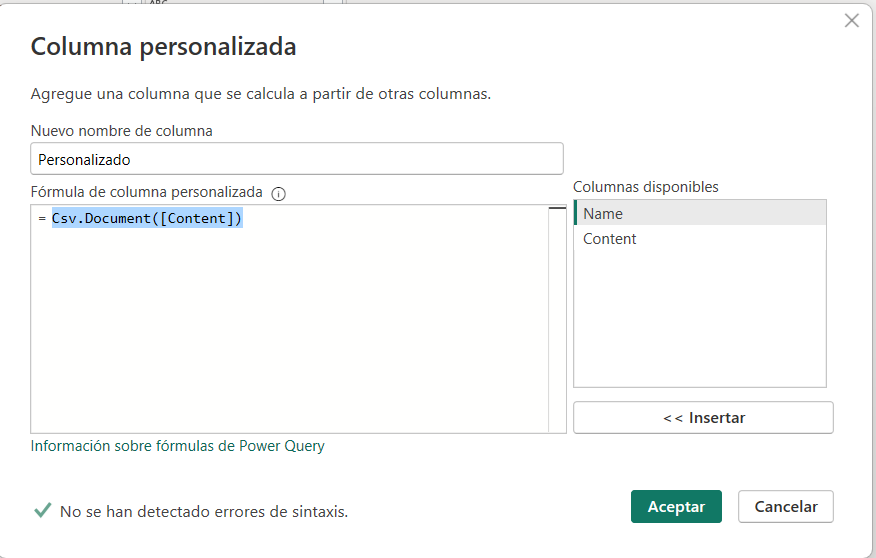This screenshot has width=876, height=558.
Task: Click inside the empty formula editor area
Action: (x=290, y=330)
